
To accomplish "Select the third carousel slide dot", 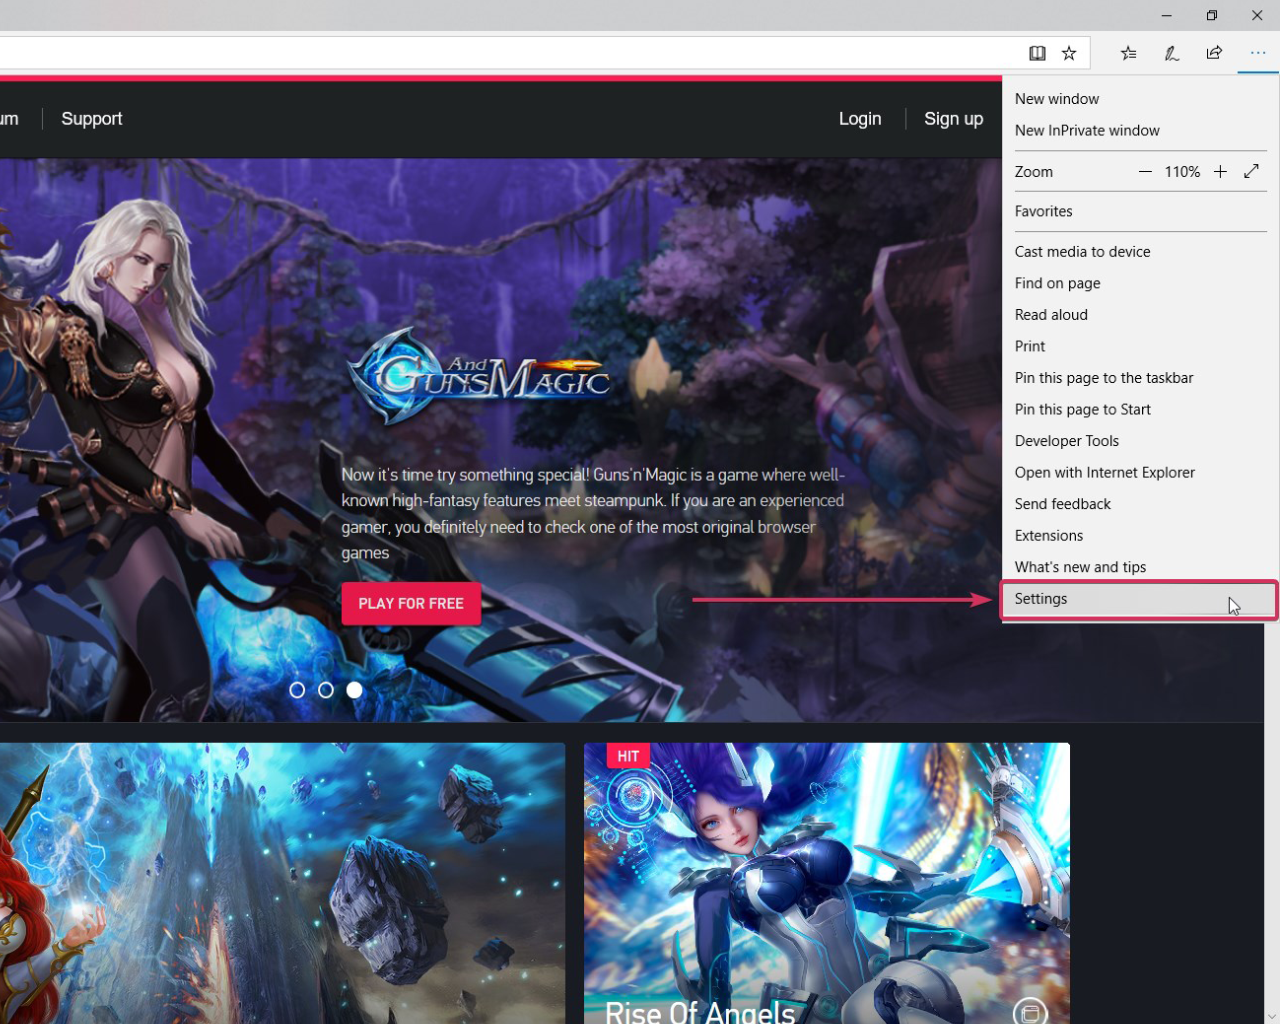I will [x=354, y=690].
